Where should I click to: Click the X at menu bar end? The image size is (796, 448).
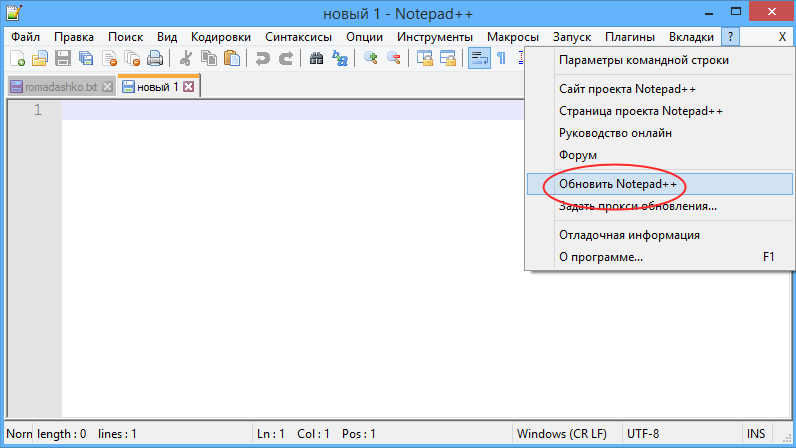782,37
